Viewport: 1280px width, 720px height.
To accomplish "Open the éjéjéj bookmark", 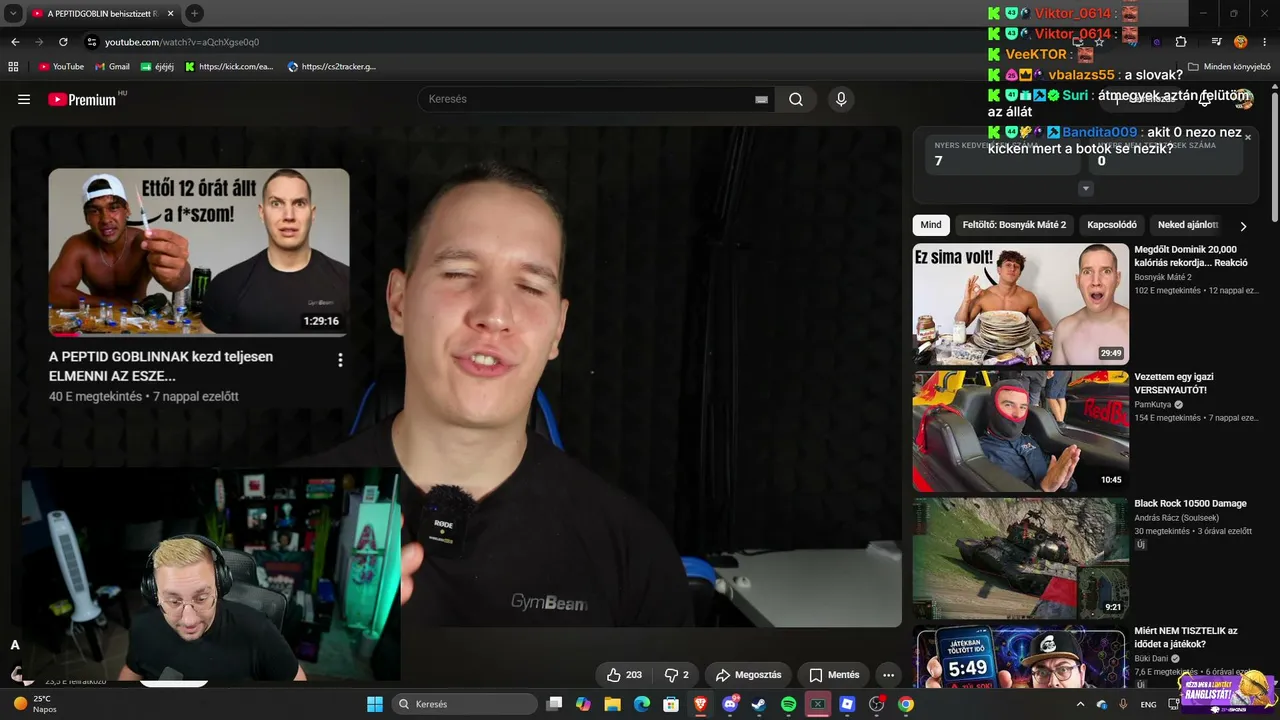I will (x=157, y=67).
